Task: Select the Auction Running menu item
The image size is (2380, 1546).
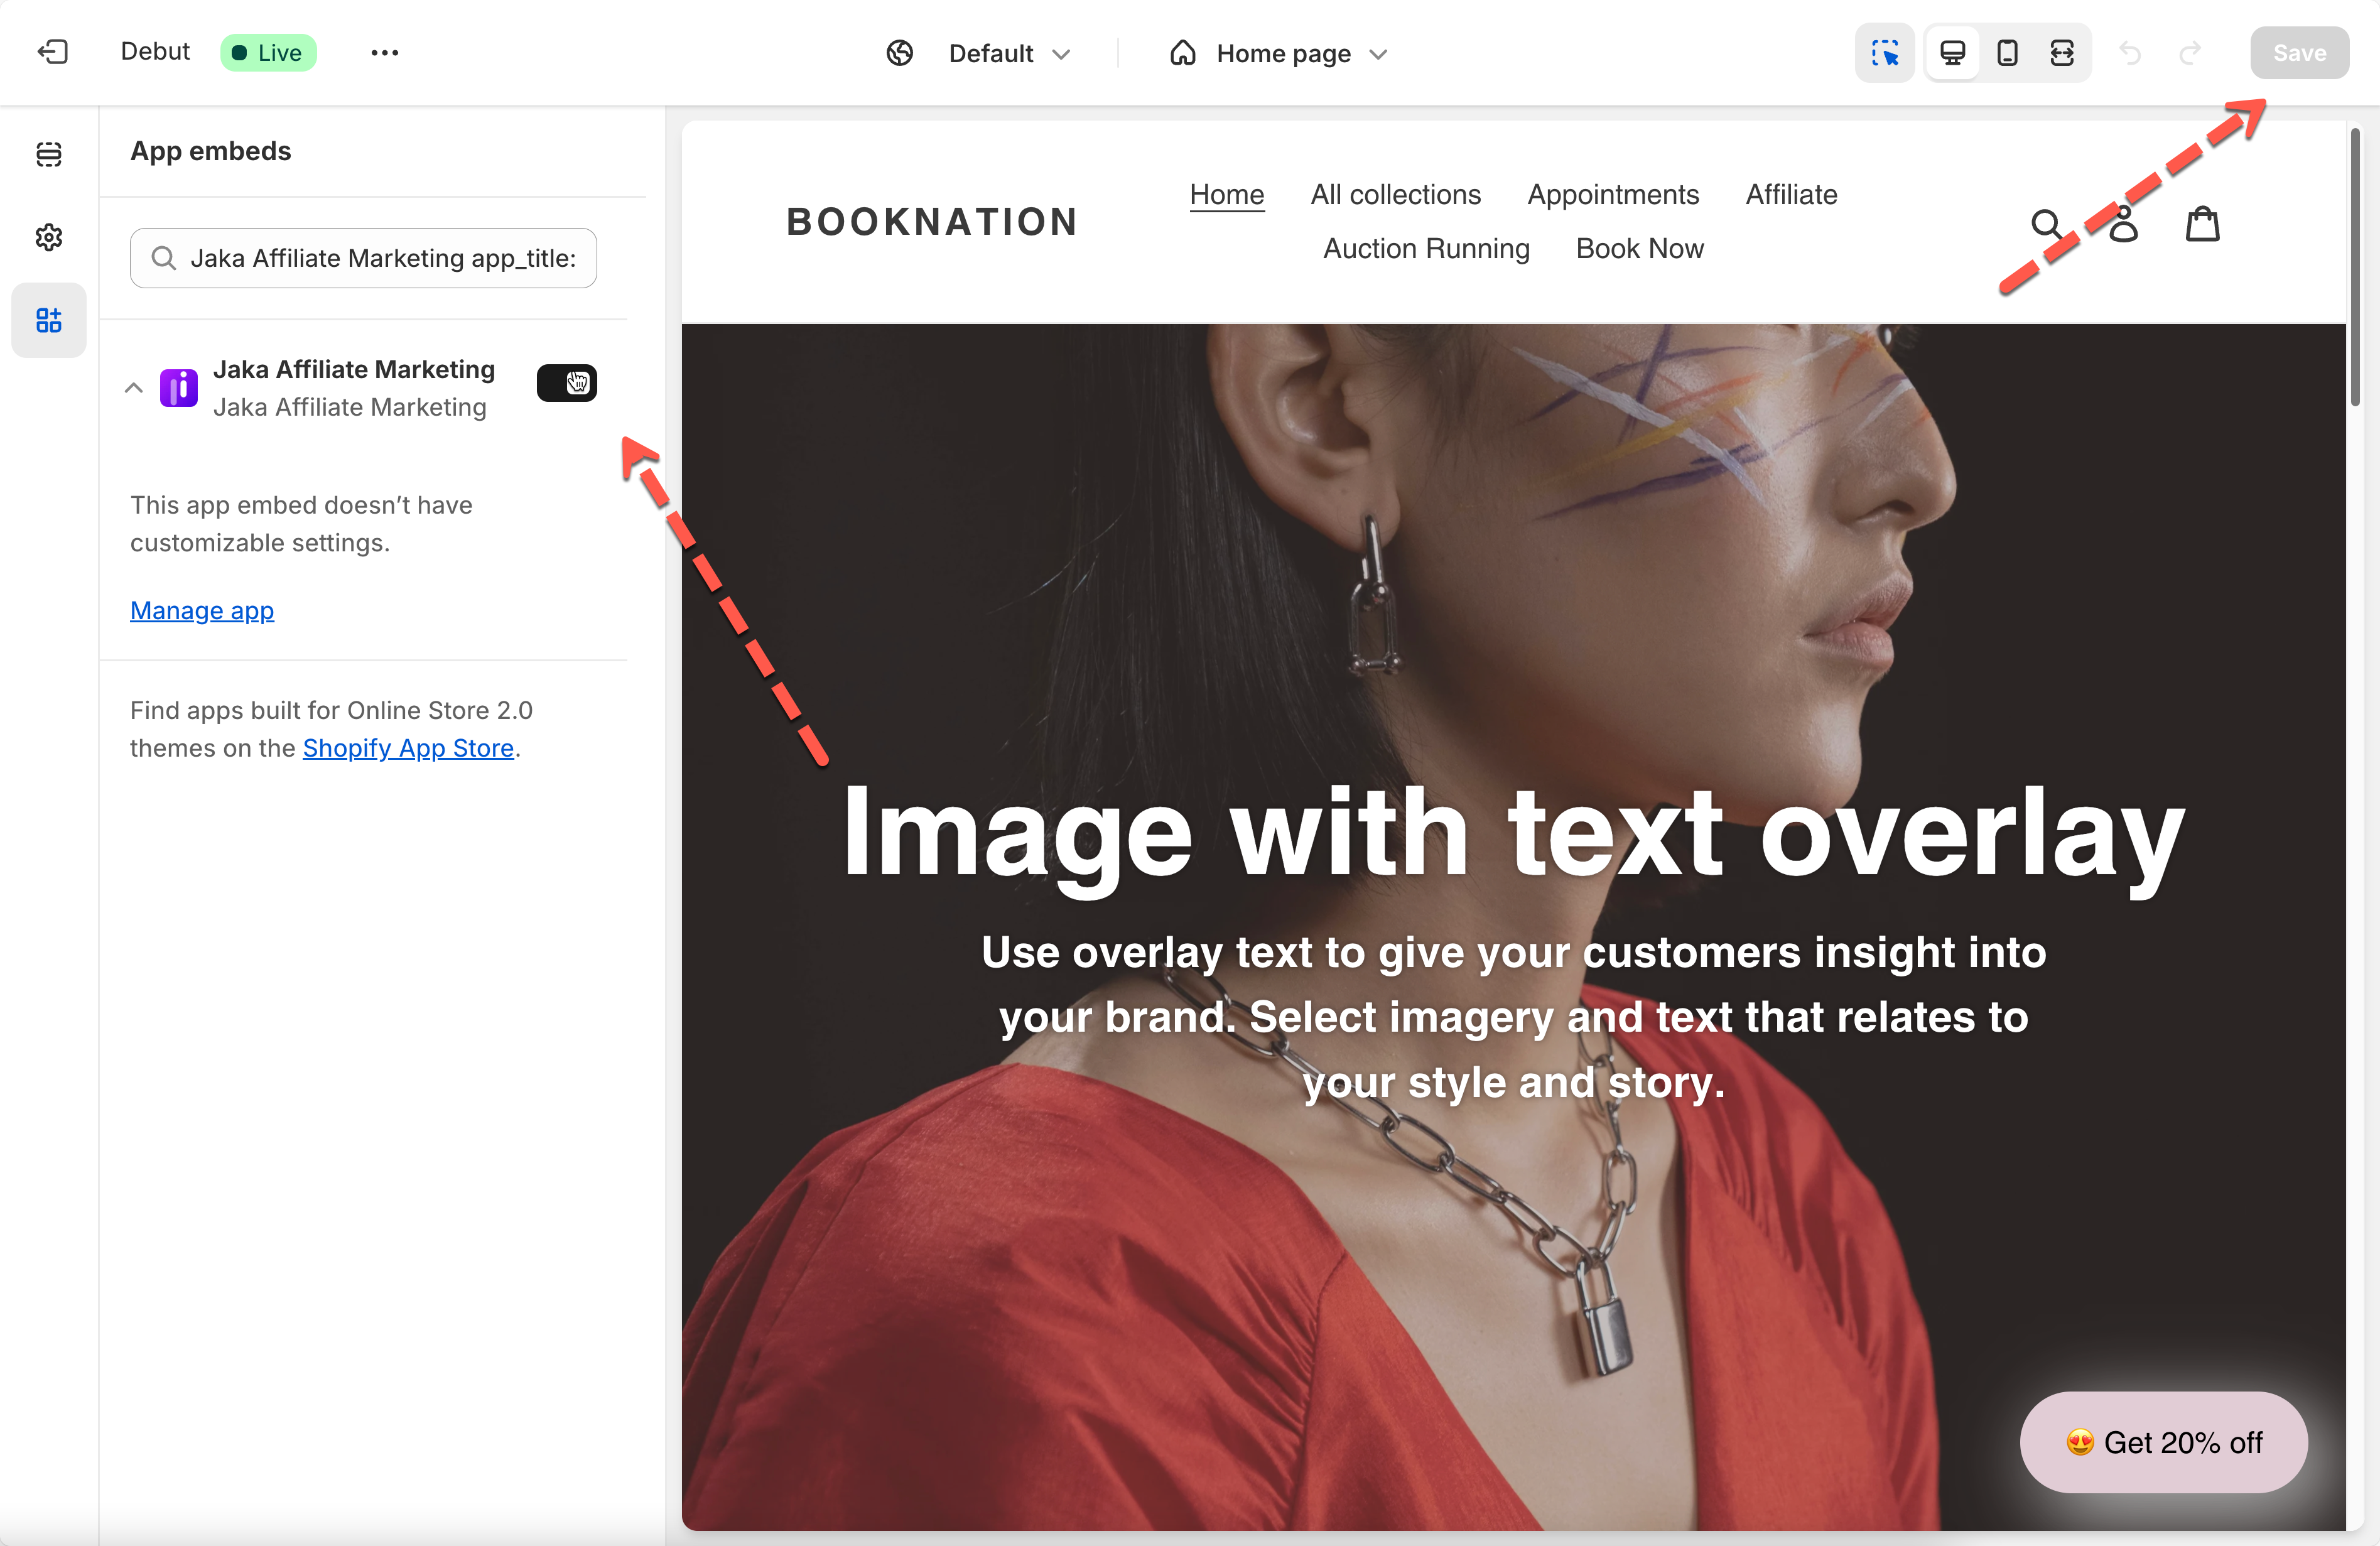Action: coord(1426,248)
